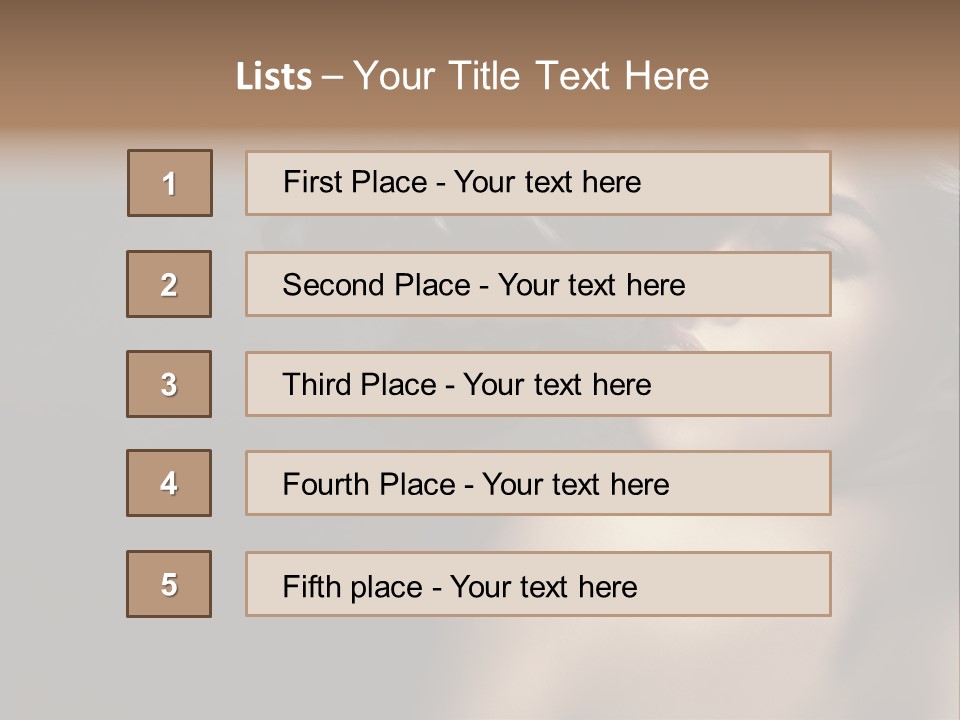The image size is (960, 720).
Task: Click the Your Title Text Here heading
Action: point(531,76)
